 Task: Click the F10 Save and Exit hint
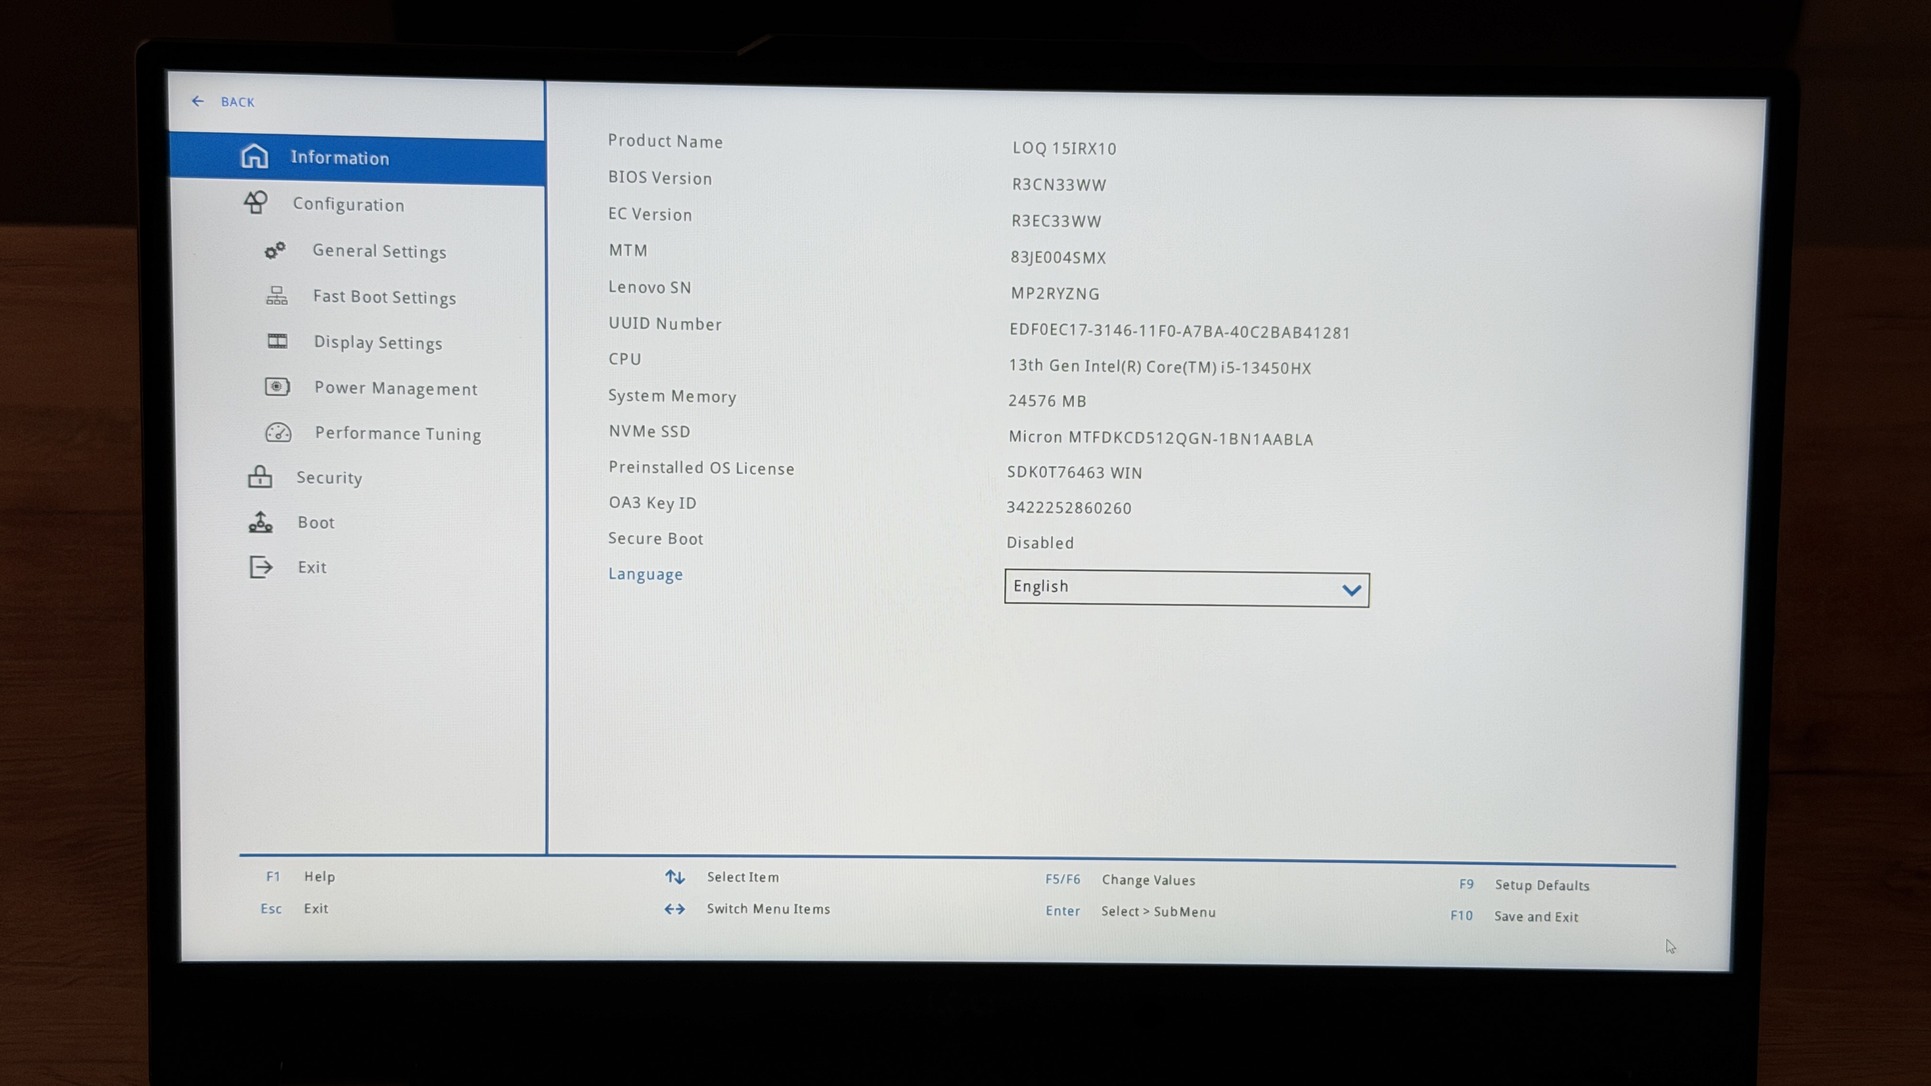[1535, 916]
